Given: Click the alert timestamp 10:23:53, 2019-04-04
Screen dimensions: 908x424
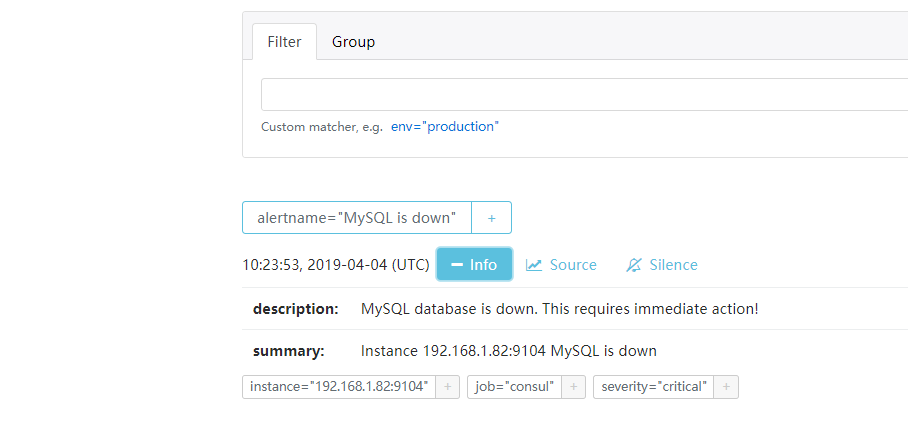Looking at the screenshot, I should [x=336, y=265].
